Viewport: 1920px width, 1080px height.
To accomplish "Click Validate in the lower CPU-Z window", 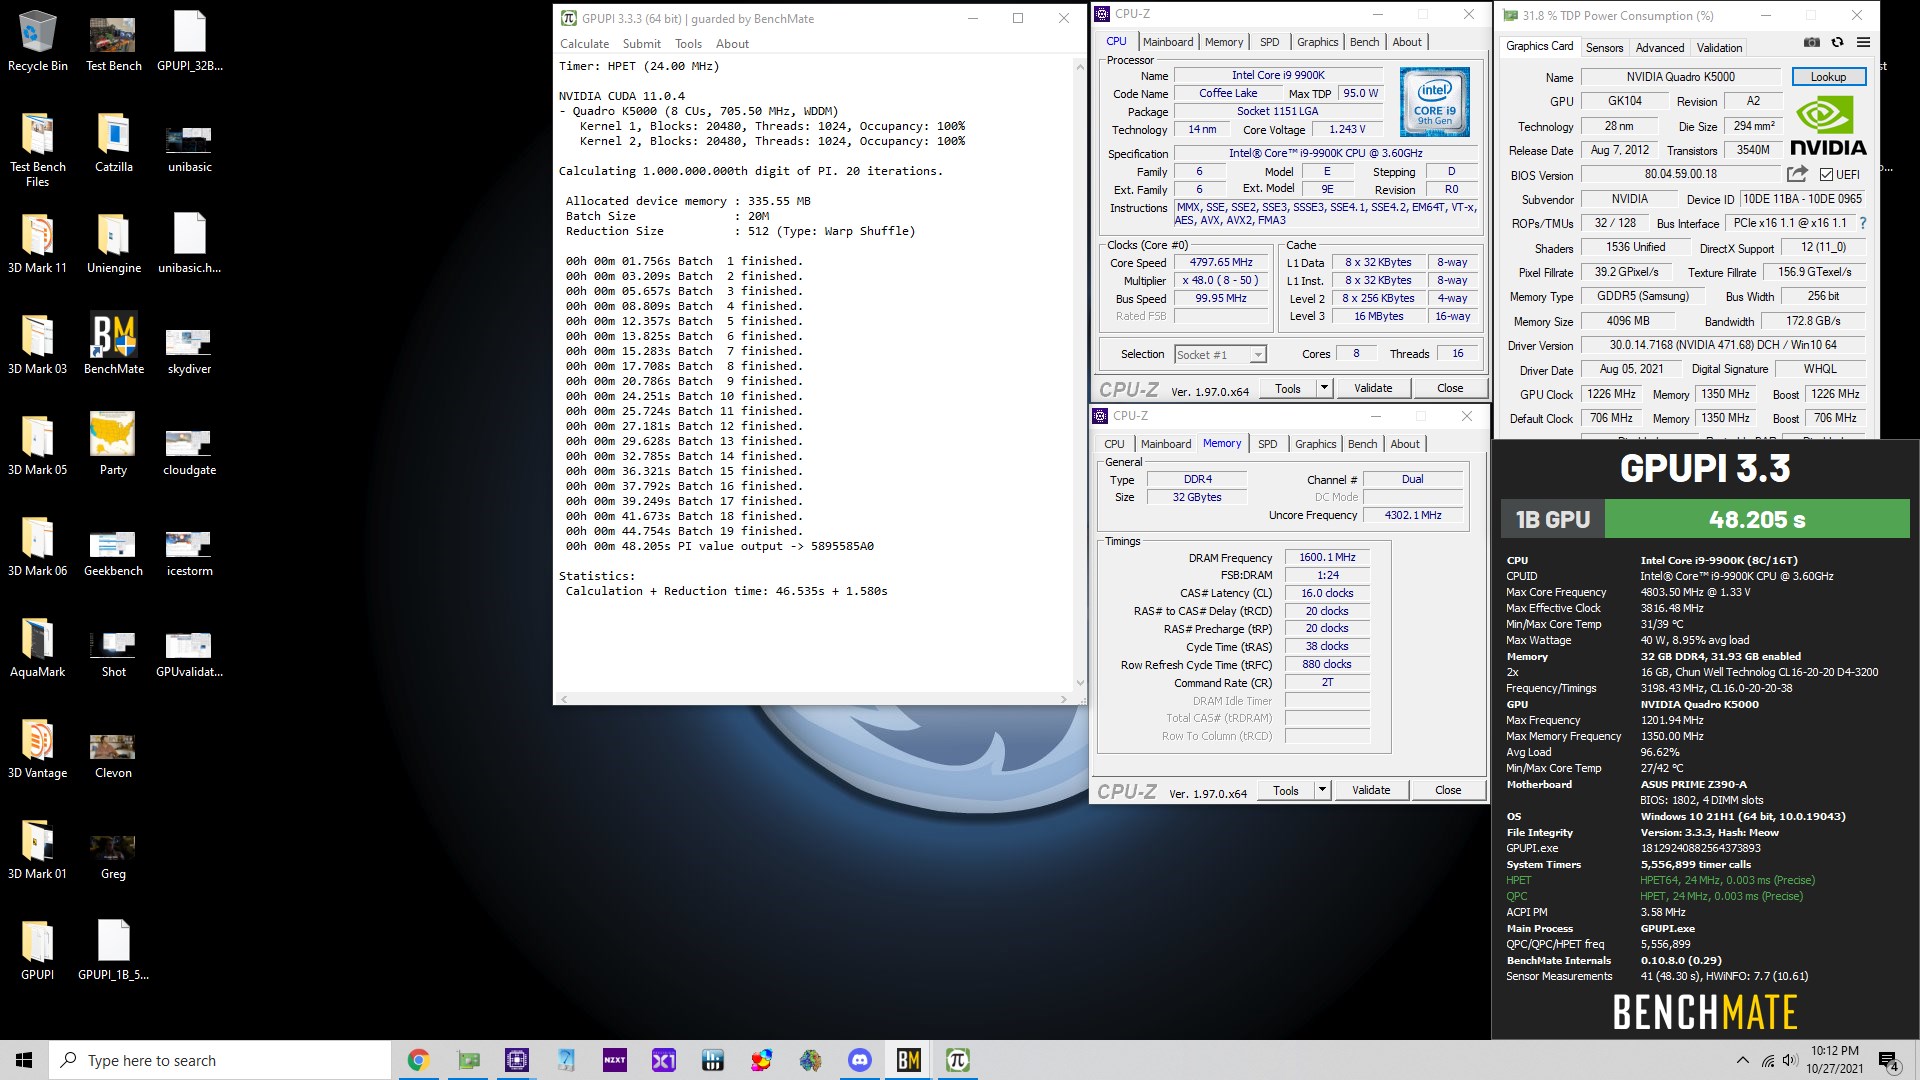I will 1370,790.
